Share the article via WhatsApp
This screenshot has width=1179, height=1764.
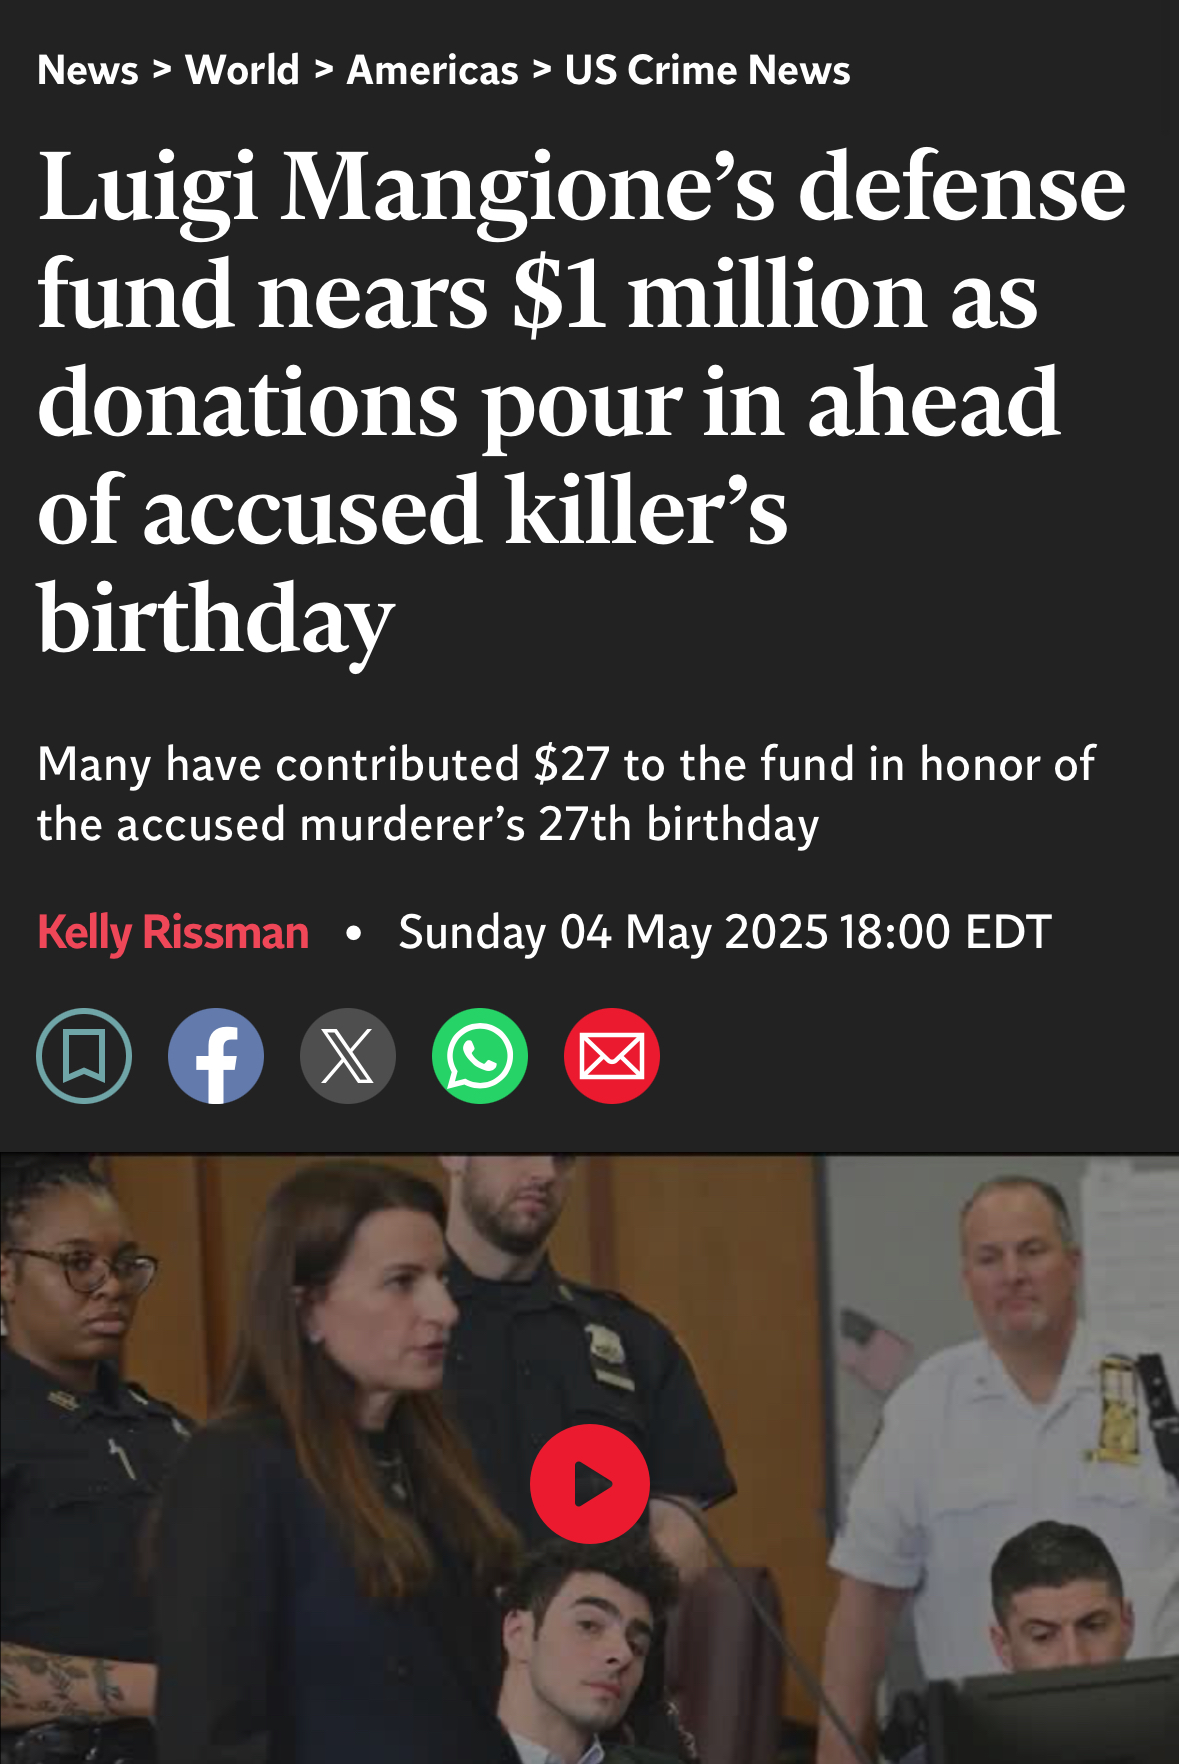pos(480,1056)
